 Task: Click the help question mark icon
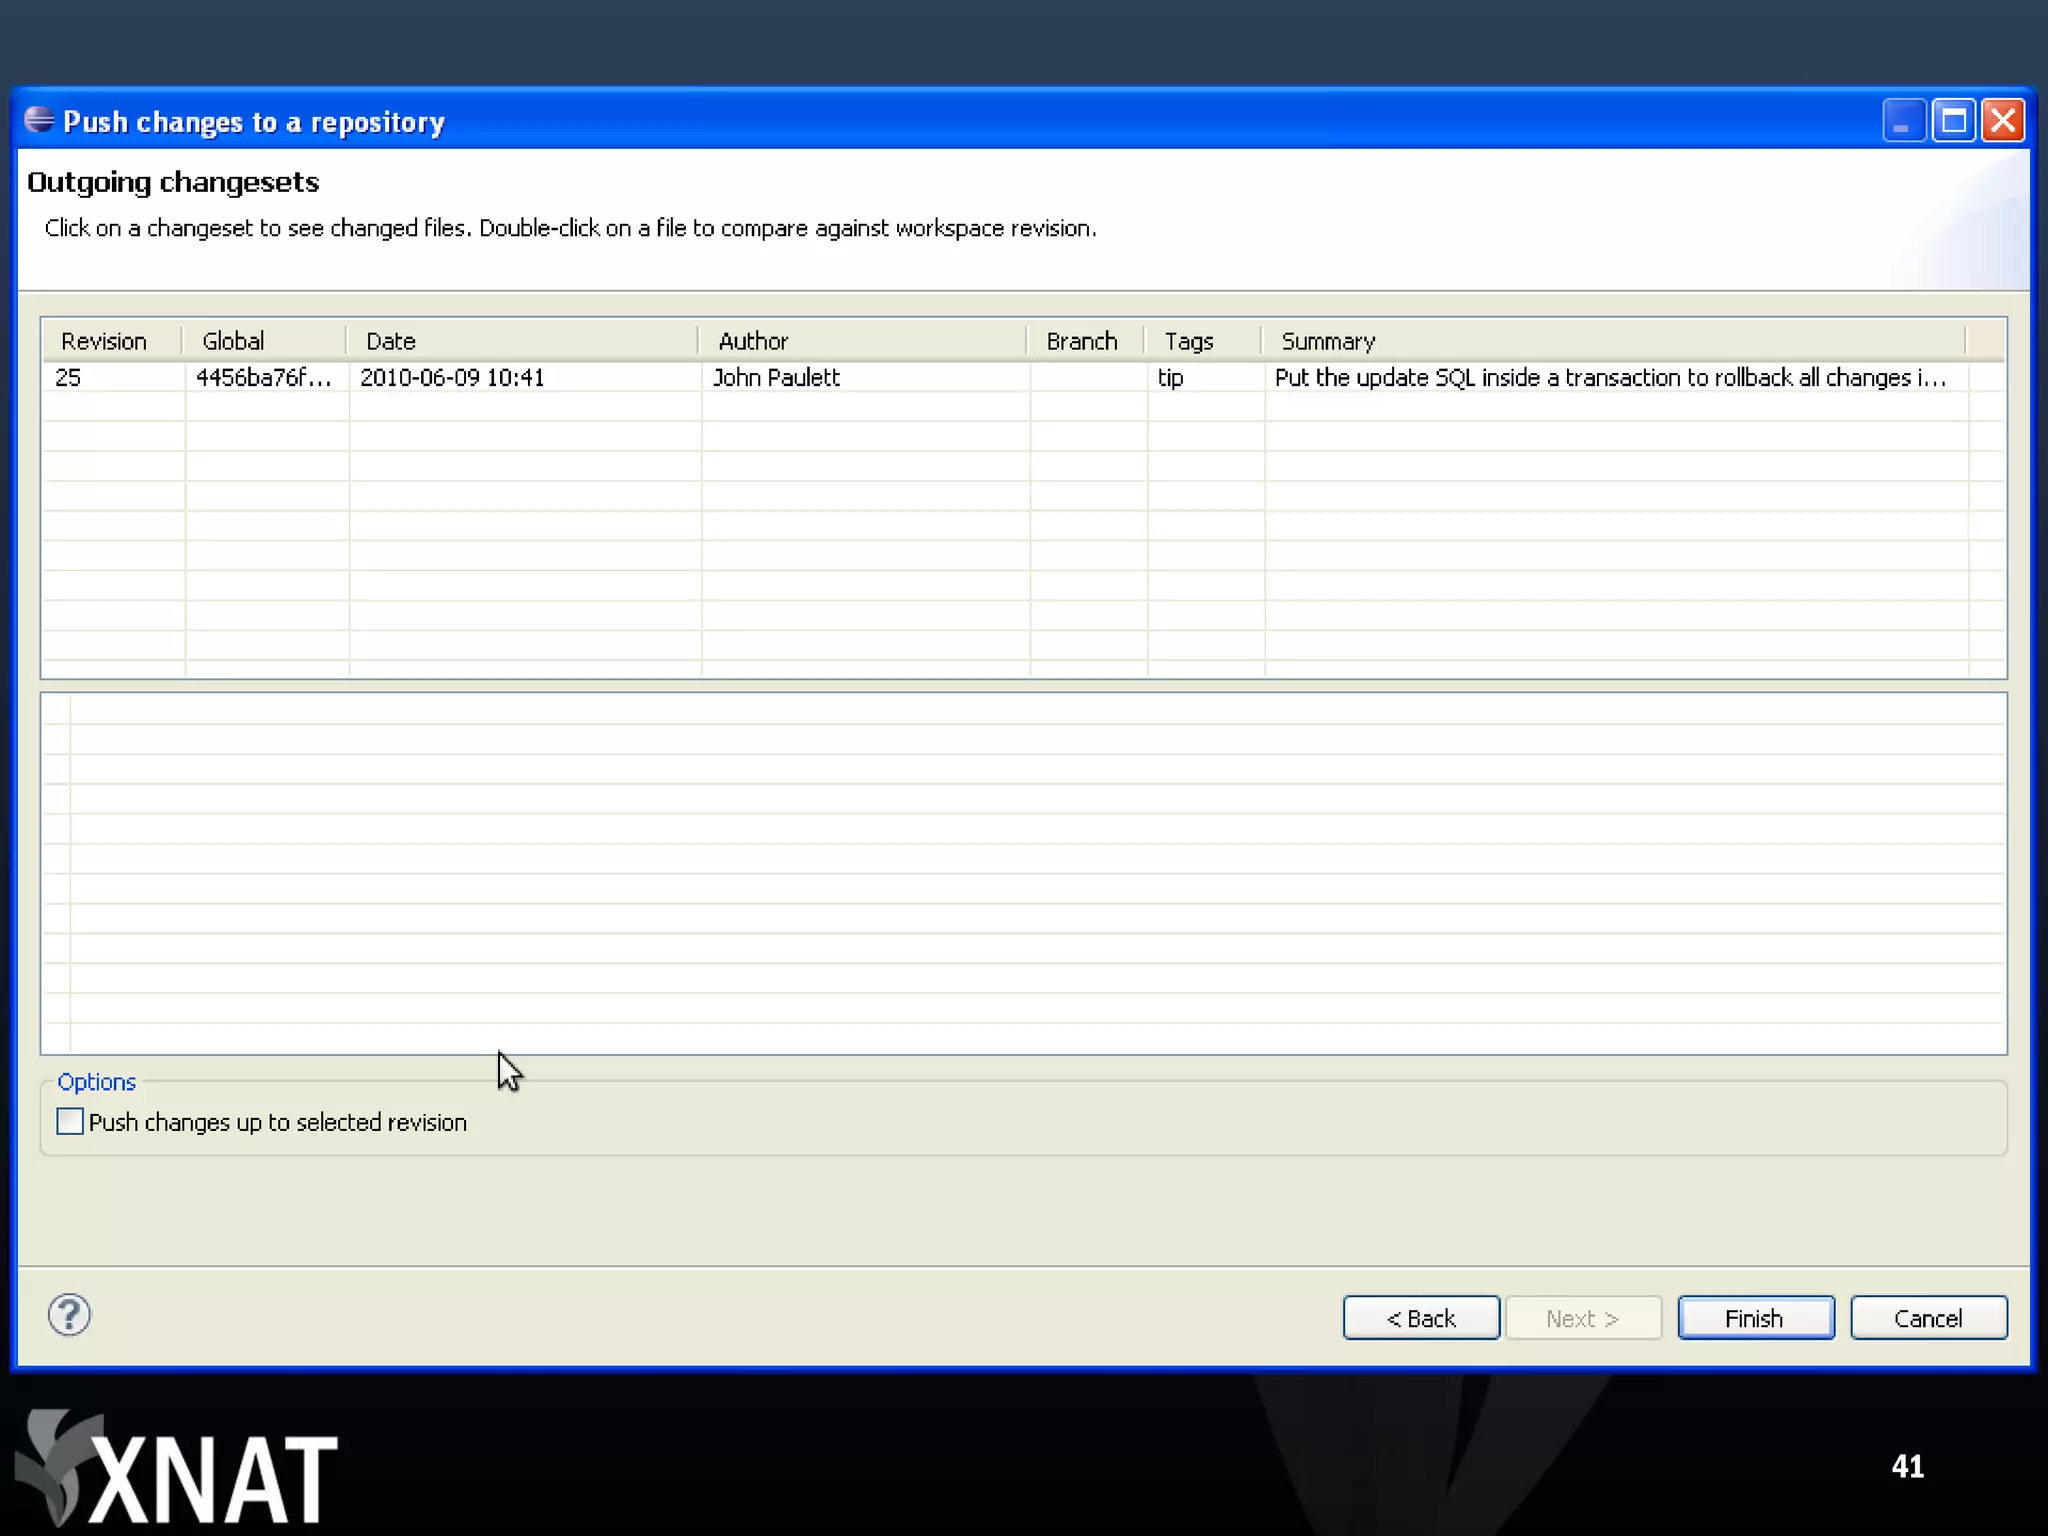69,1316
